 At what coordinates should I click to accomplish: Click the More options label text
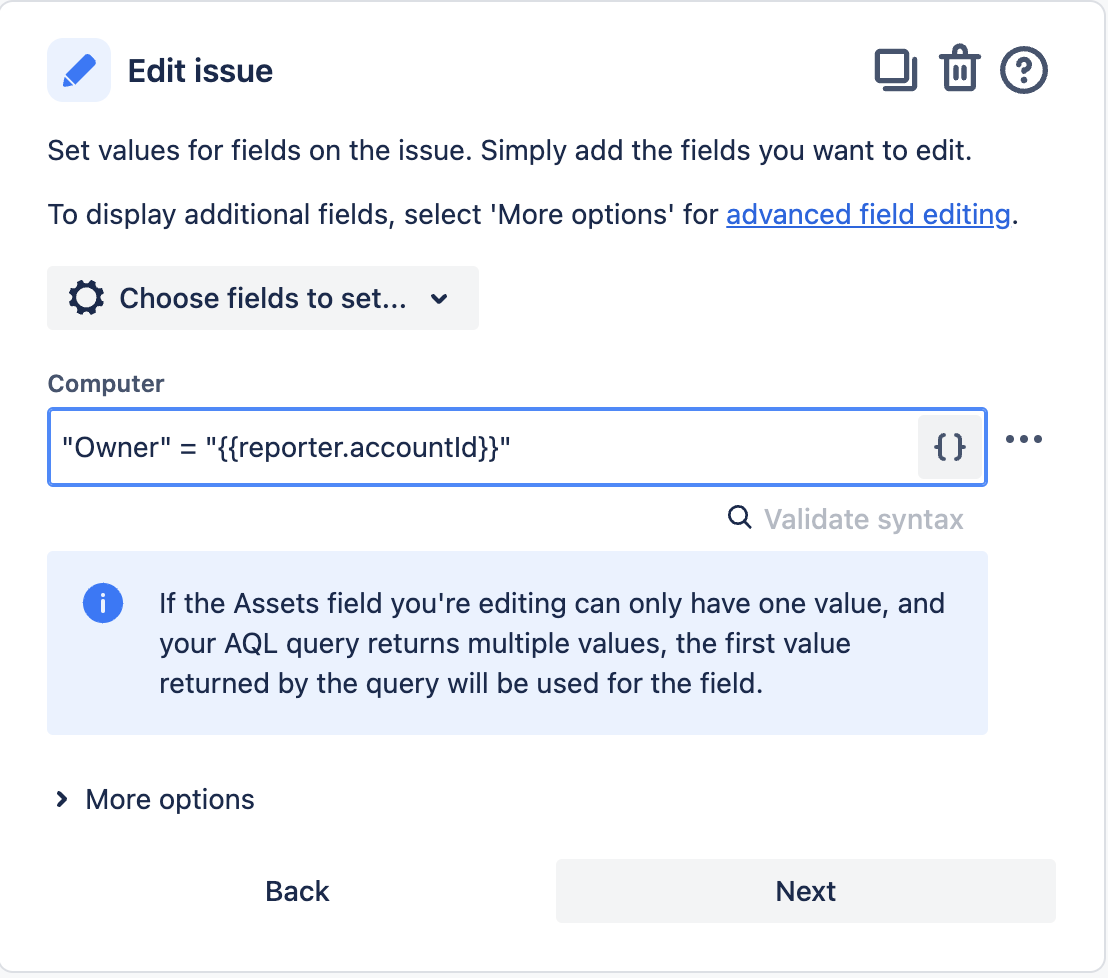coord(170,799)
